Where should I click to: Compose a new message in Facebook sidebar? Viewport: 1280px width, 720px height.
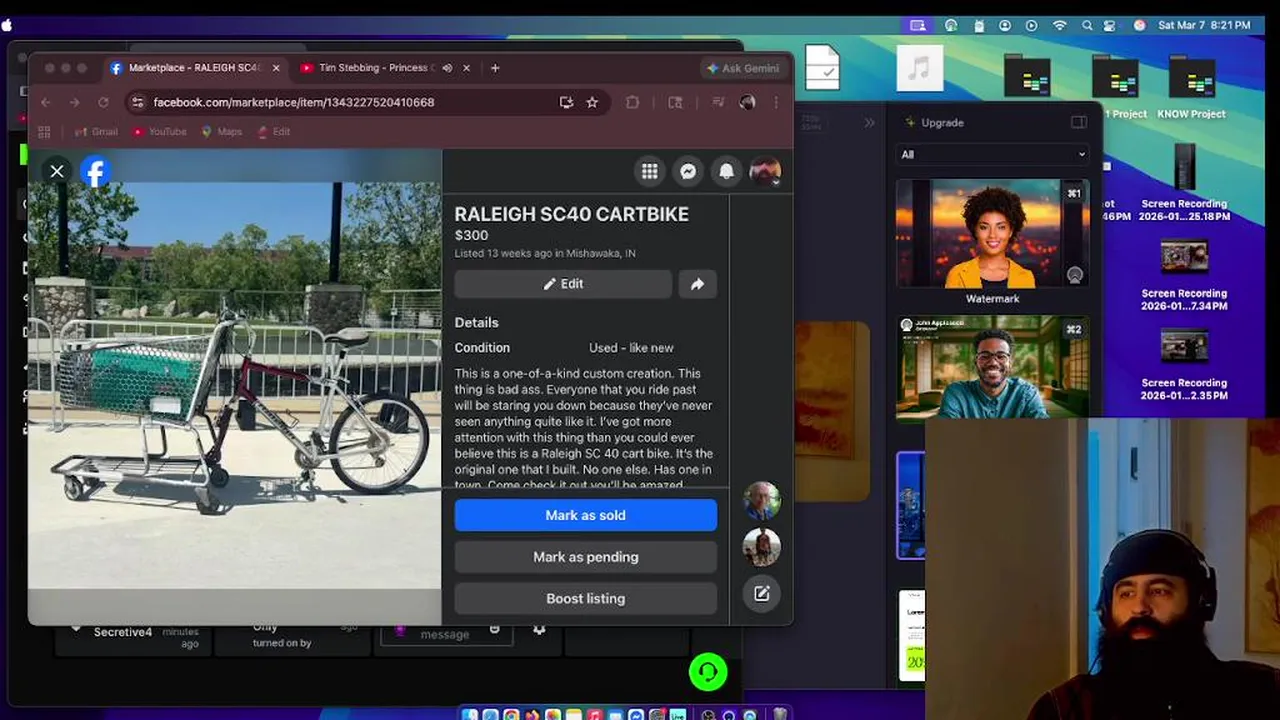pos(762,594)
